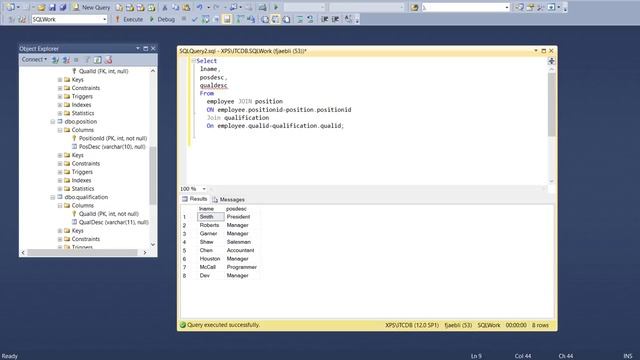The image size is (640, 360).
Task: Open the SQLWork database dropdown
Action: tap(104, 19)
